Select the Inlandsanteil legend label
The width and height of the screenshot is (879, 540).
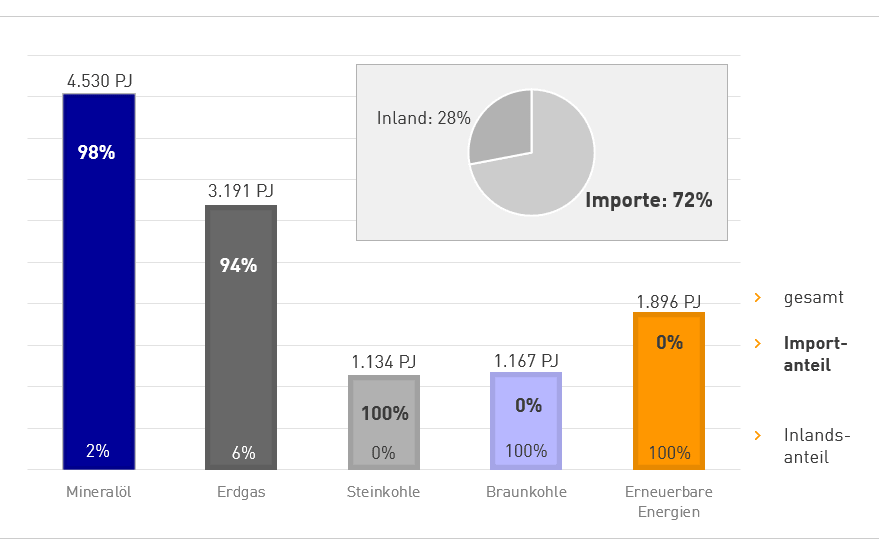[816, 446]
